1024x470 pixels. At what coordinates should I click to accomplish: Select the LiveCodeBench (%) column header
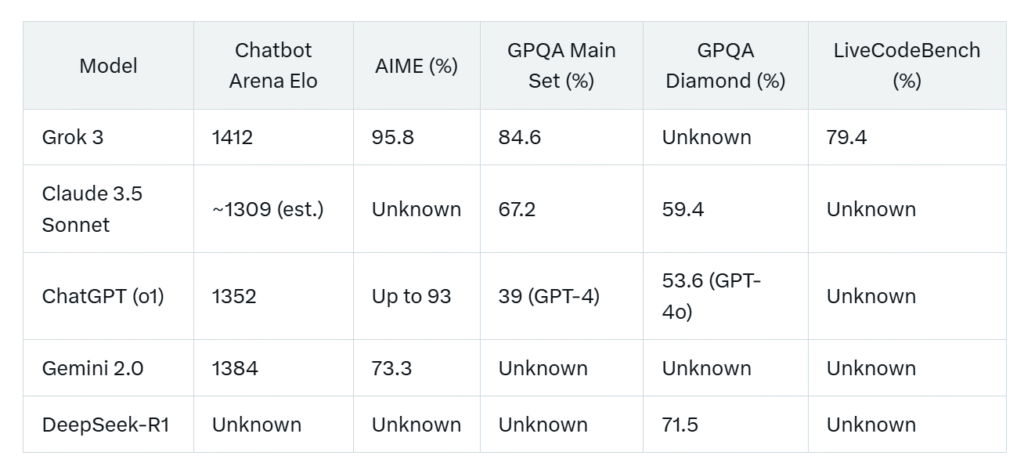pos(906,66)
